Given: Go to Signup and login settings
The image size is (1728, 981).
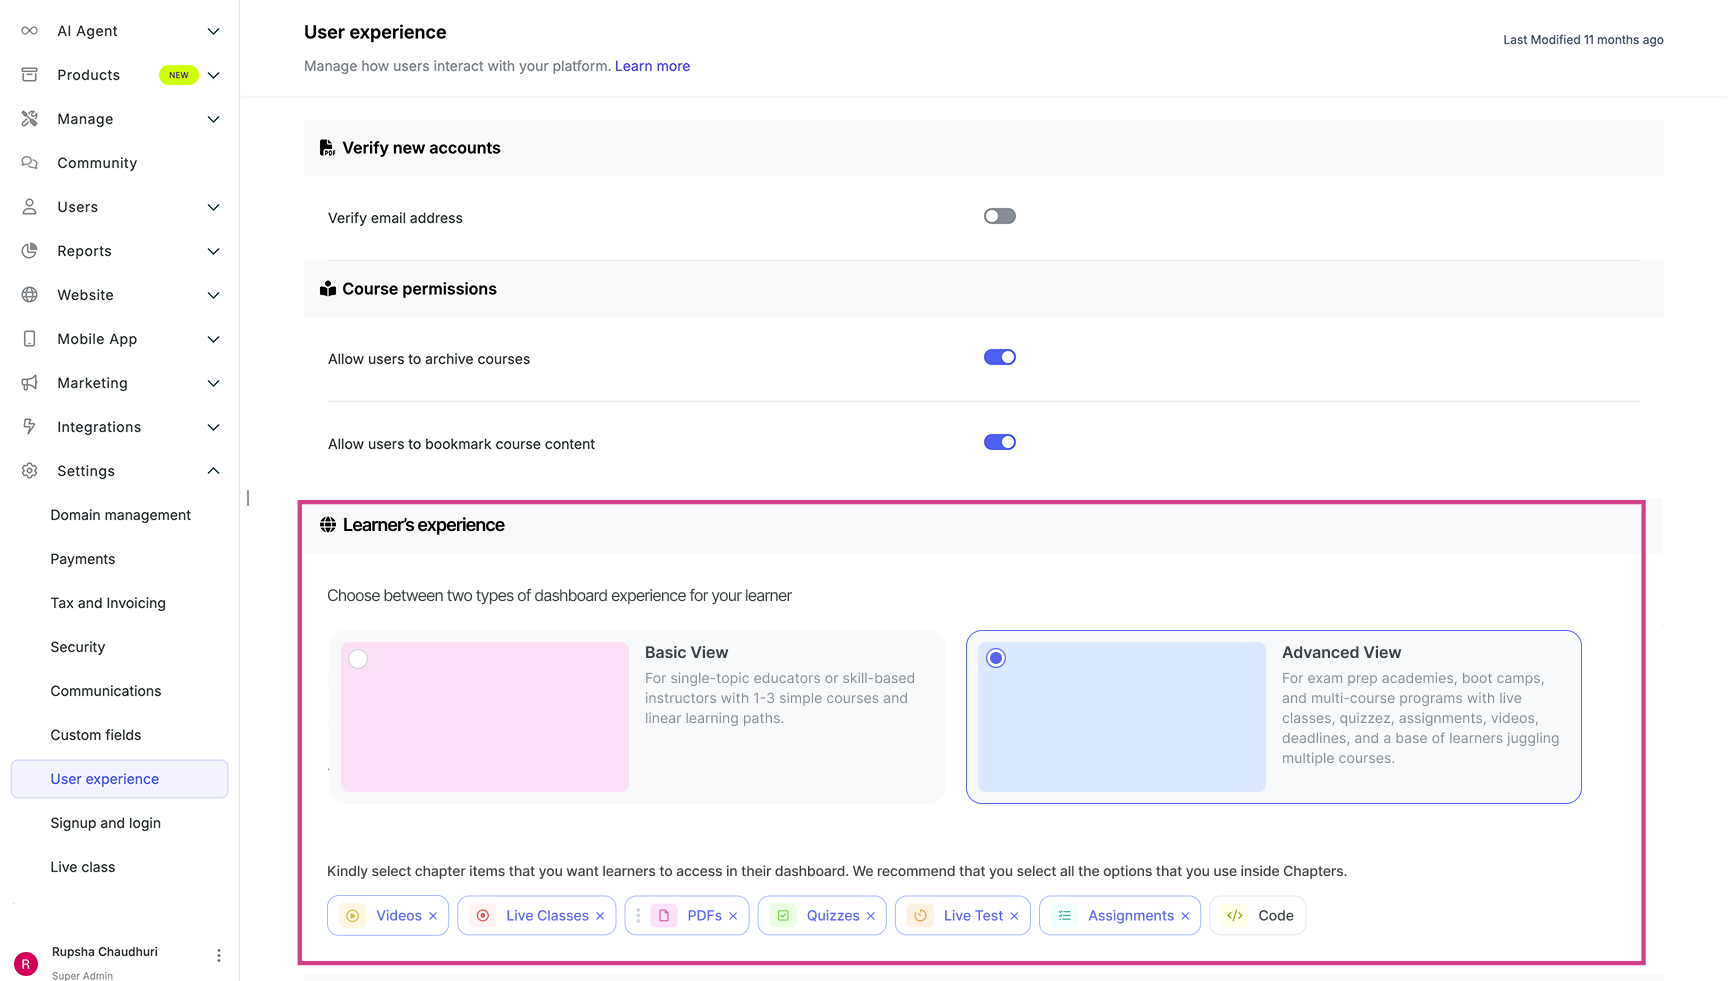Looking at the screenshot, I should (105, 823).
